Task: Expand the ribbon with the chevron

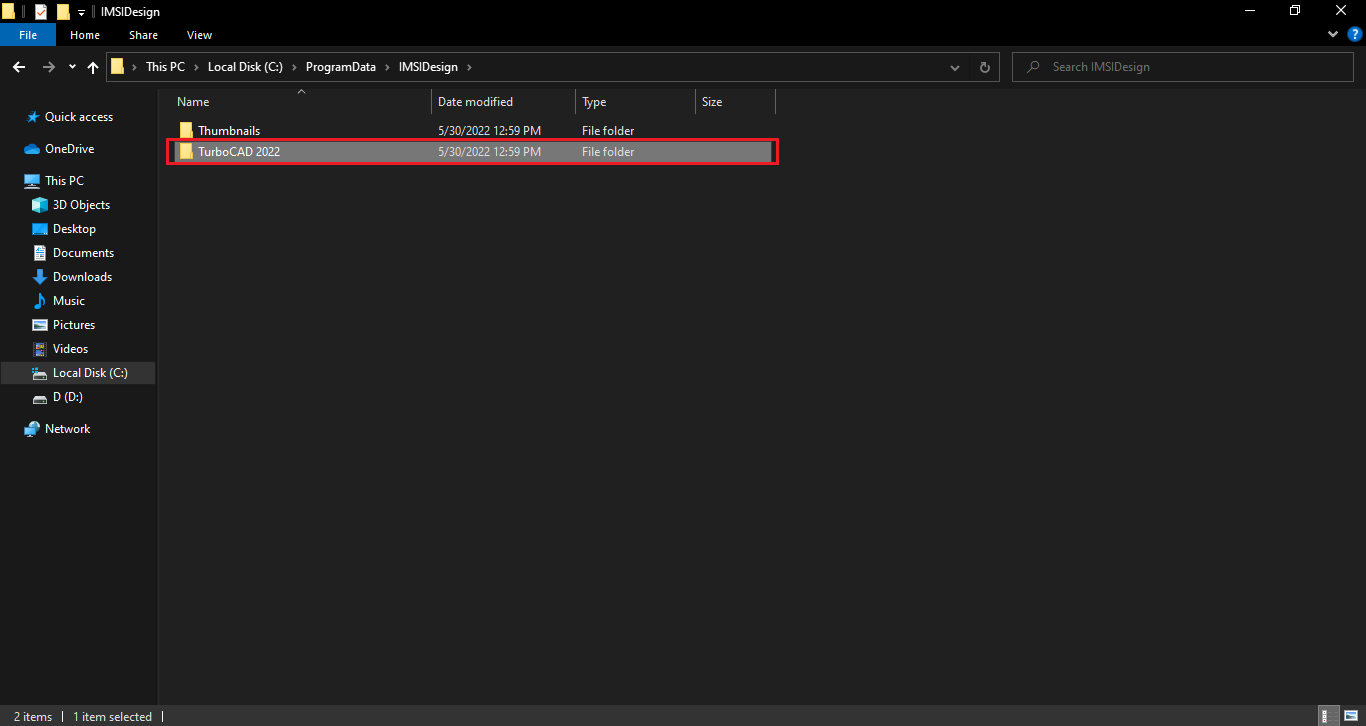Action: 1333,34
